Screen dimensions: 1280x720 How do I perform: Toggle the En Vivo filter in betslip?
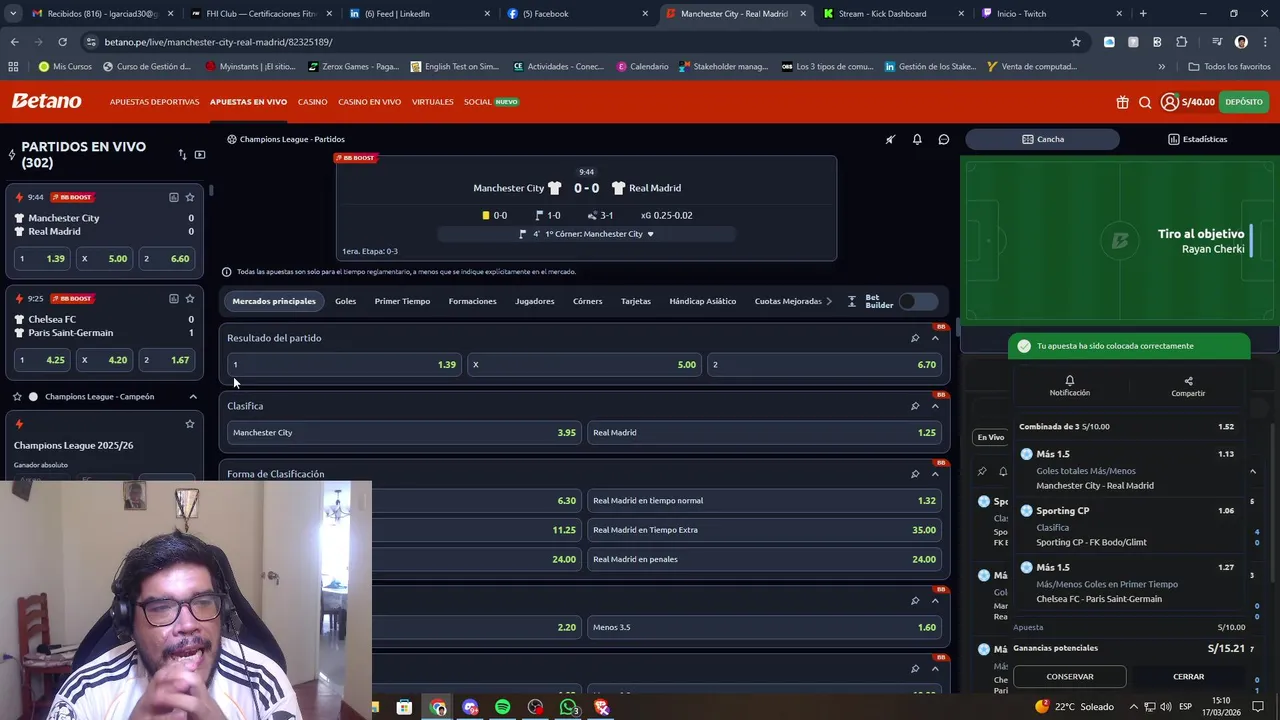[x=991, y=437]
